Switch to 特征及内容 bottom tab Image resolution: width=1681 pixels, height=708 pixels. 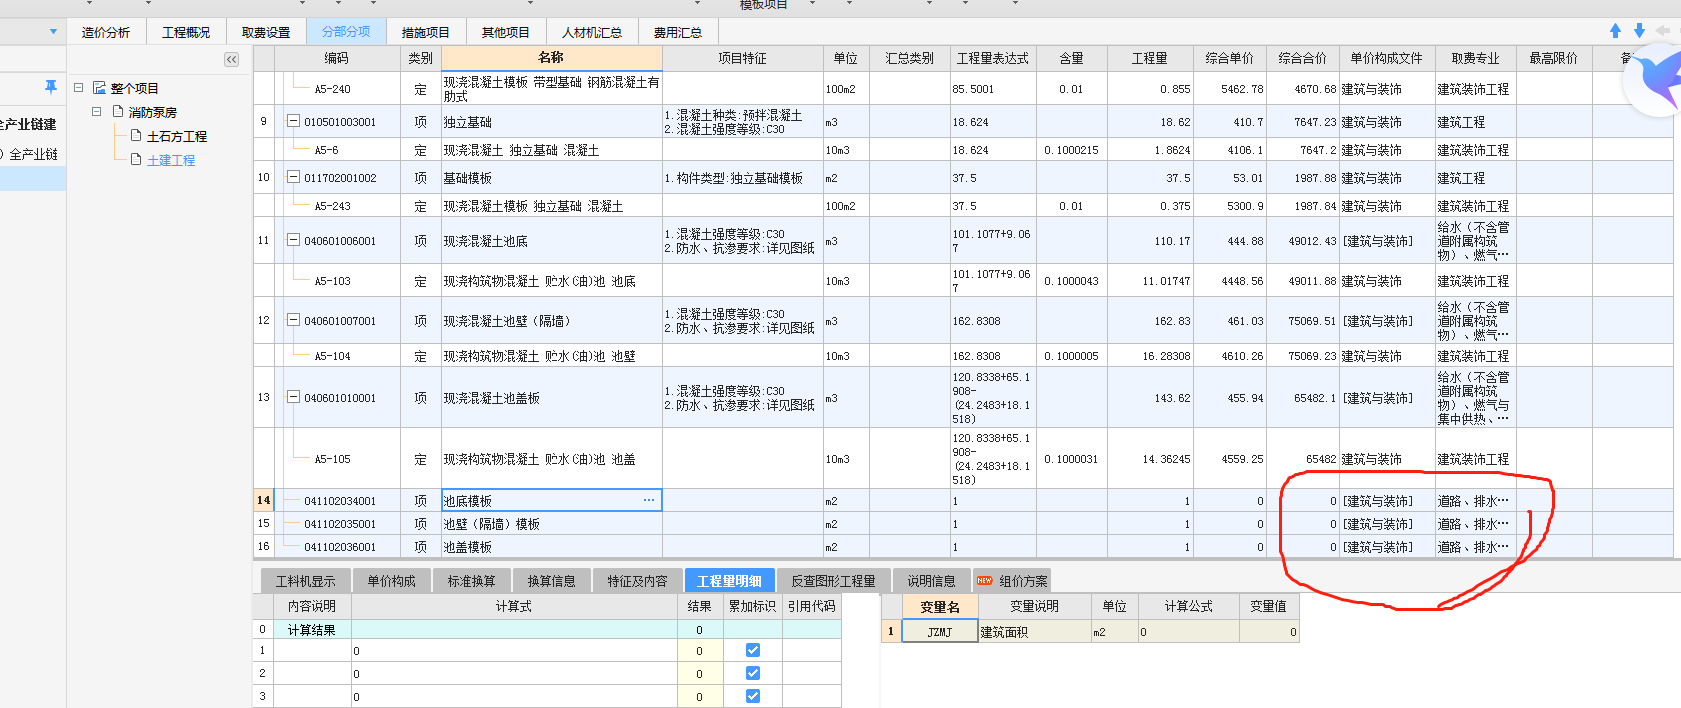coord(637,581)
